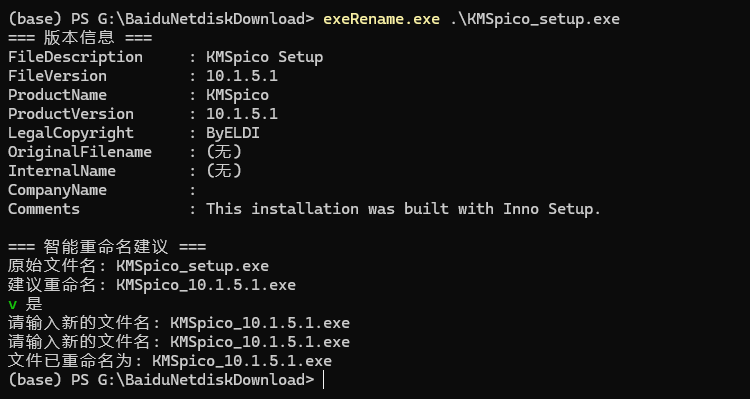The image size is (750, 399).
Task: Click the InternalName label
Action: (x=62, y=171)
